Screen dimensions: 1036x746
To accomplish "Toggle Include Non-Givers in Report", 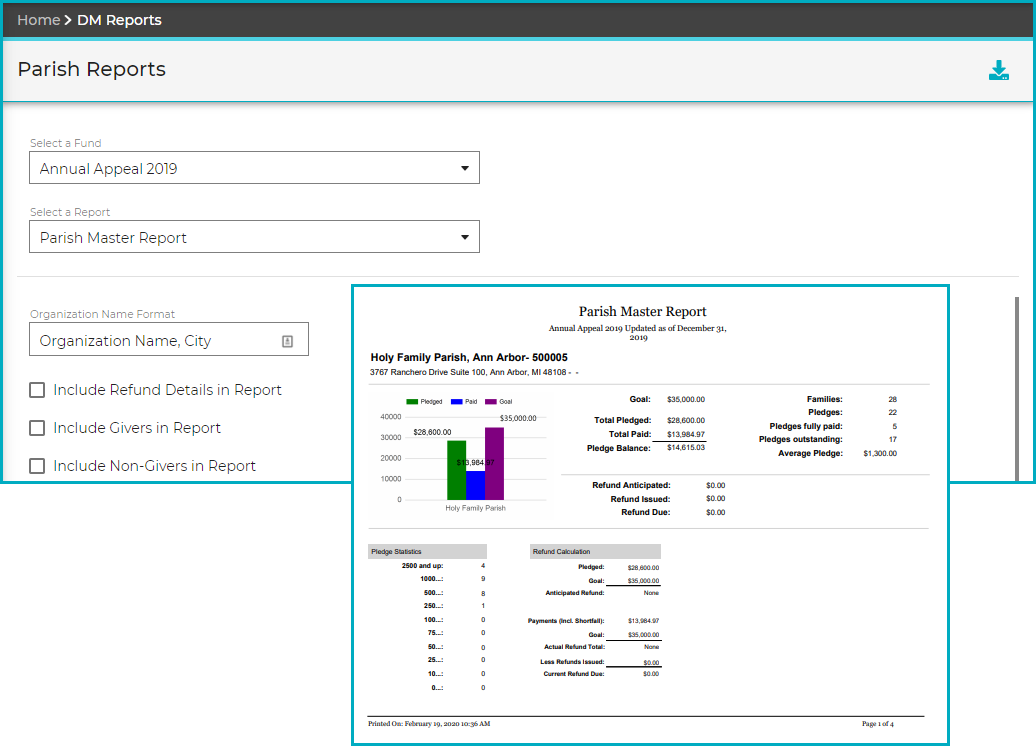I will pyautogui.click(x=37, y=466).
